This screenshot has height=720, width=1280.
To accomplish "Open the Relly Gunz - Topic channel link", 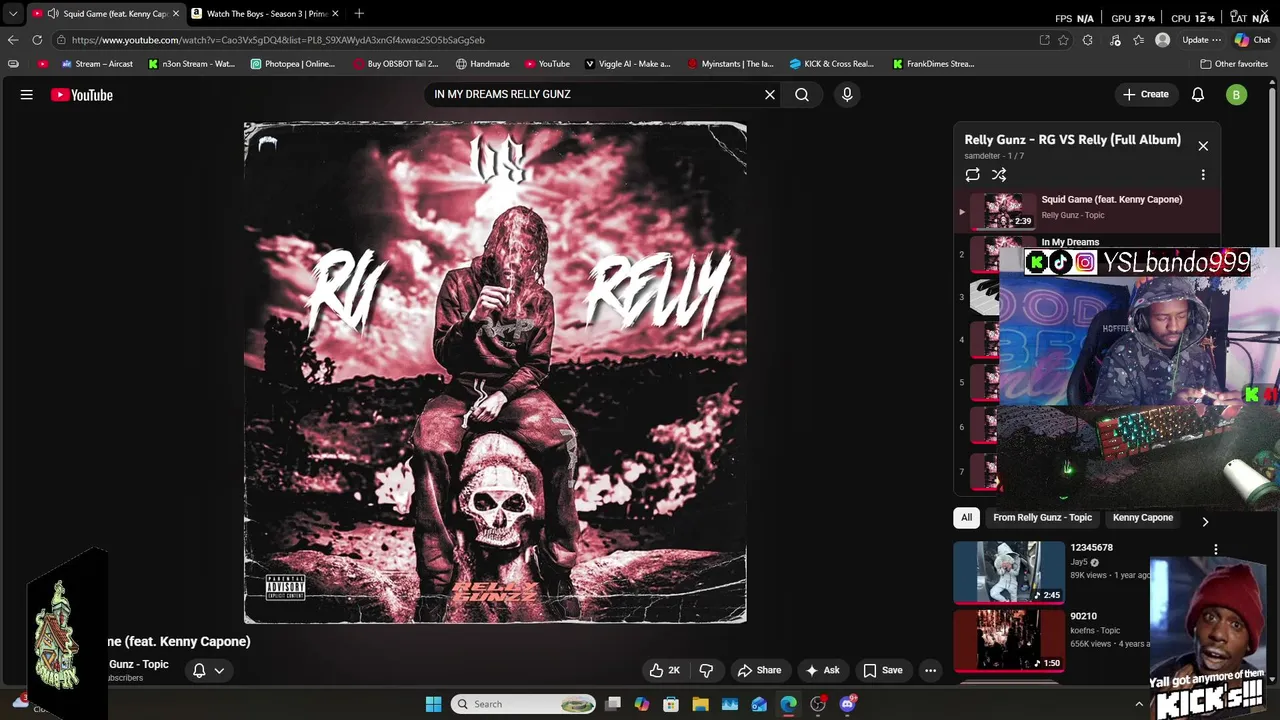I will [139, 664].
